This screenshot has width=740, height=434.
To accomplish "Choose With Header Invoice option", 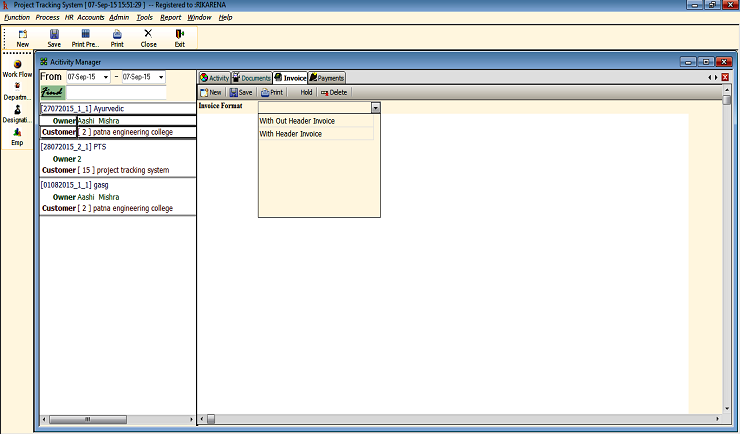I will [x=291, y=133].
